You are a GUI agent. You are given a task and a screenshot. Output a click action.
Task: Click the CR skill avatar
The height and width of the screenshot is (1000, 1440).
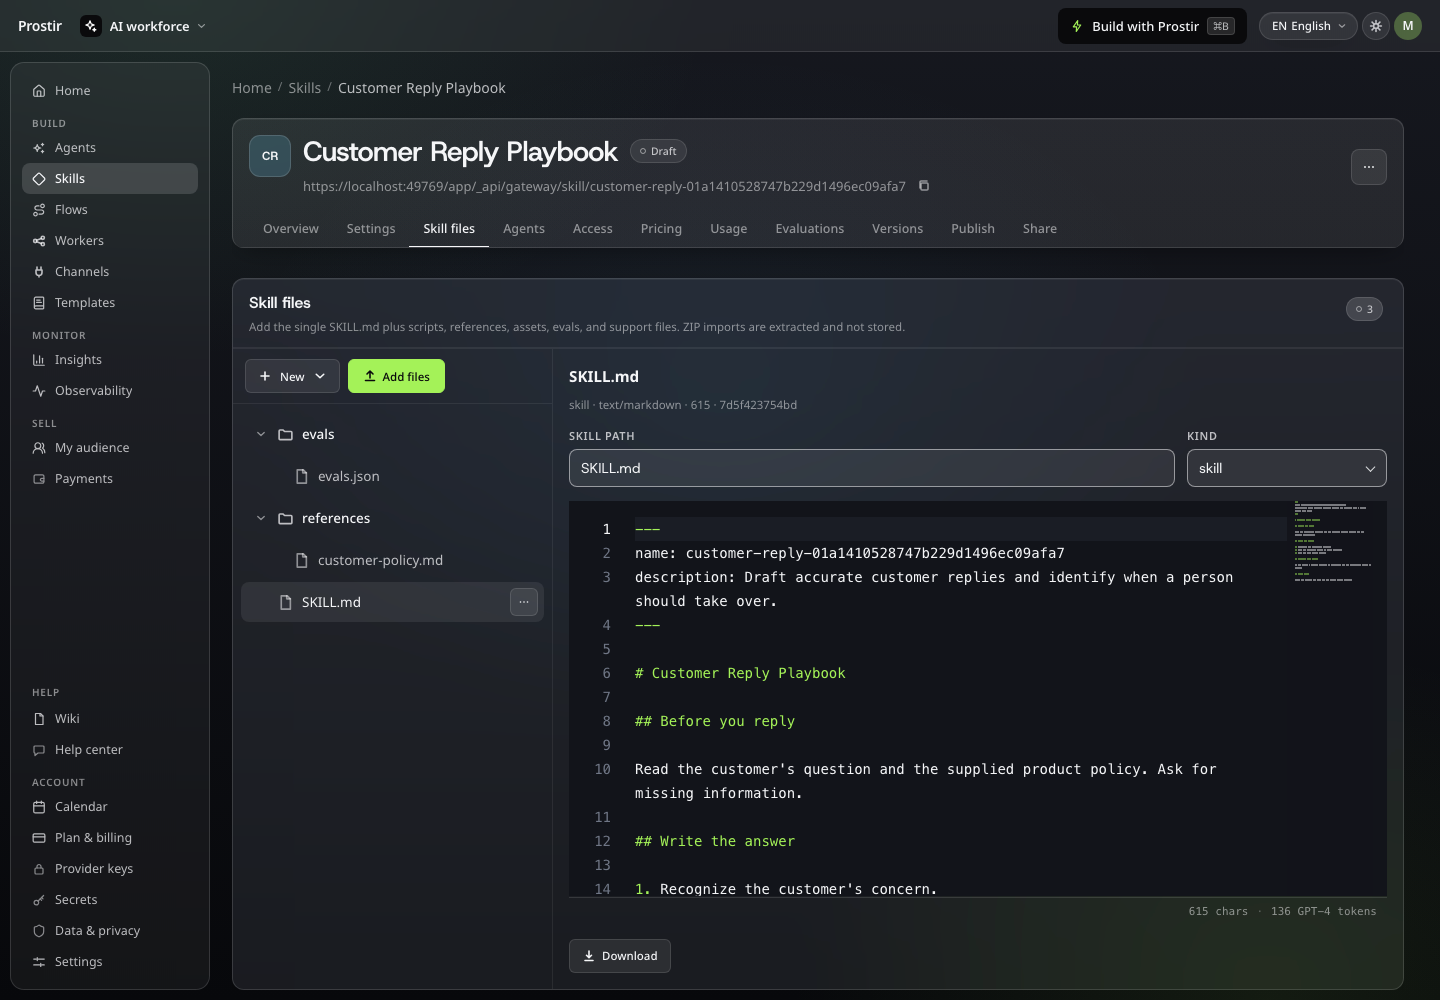click(270, 156)
